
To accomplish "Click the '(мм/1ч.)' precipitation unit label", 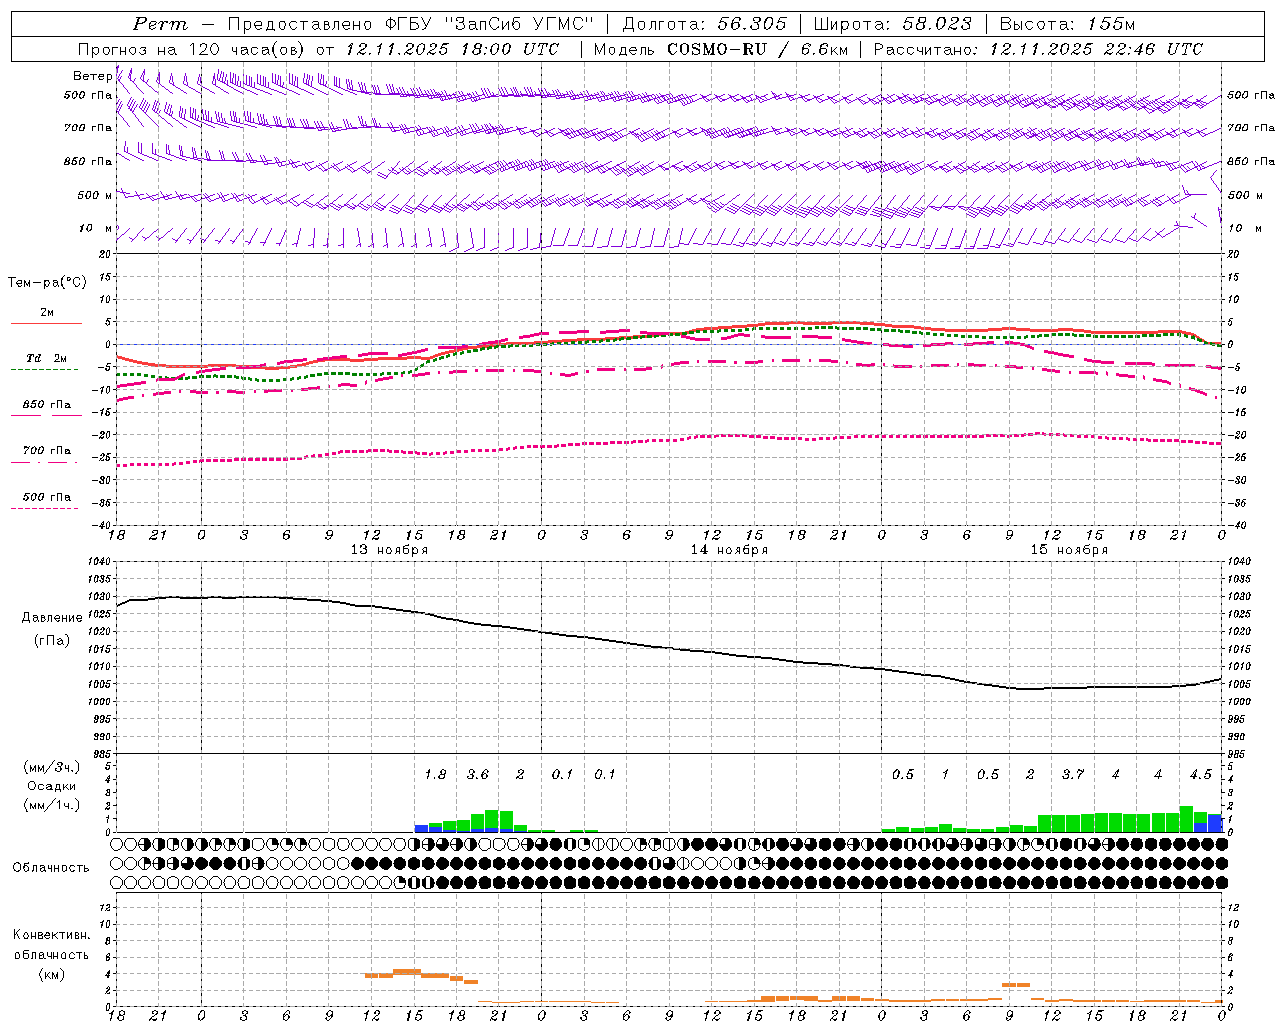I will click(x=53, y=805).
